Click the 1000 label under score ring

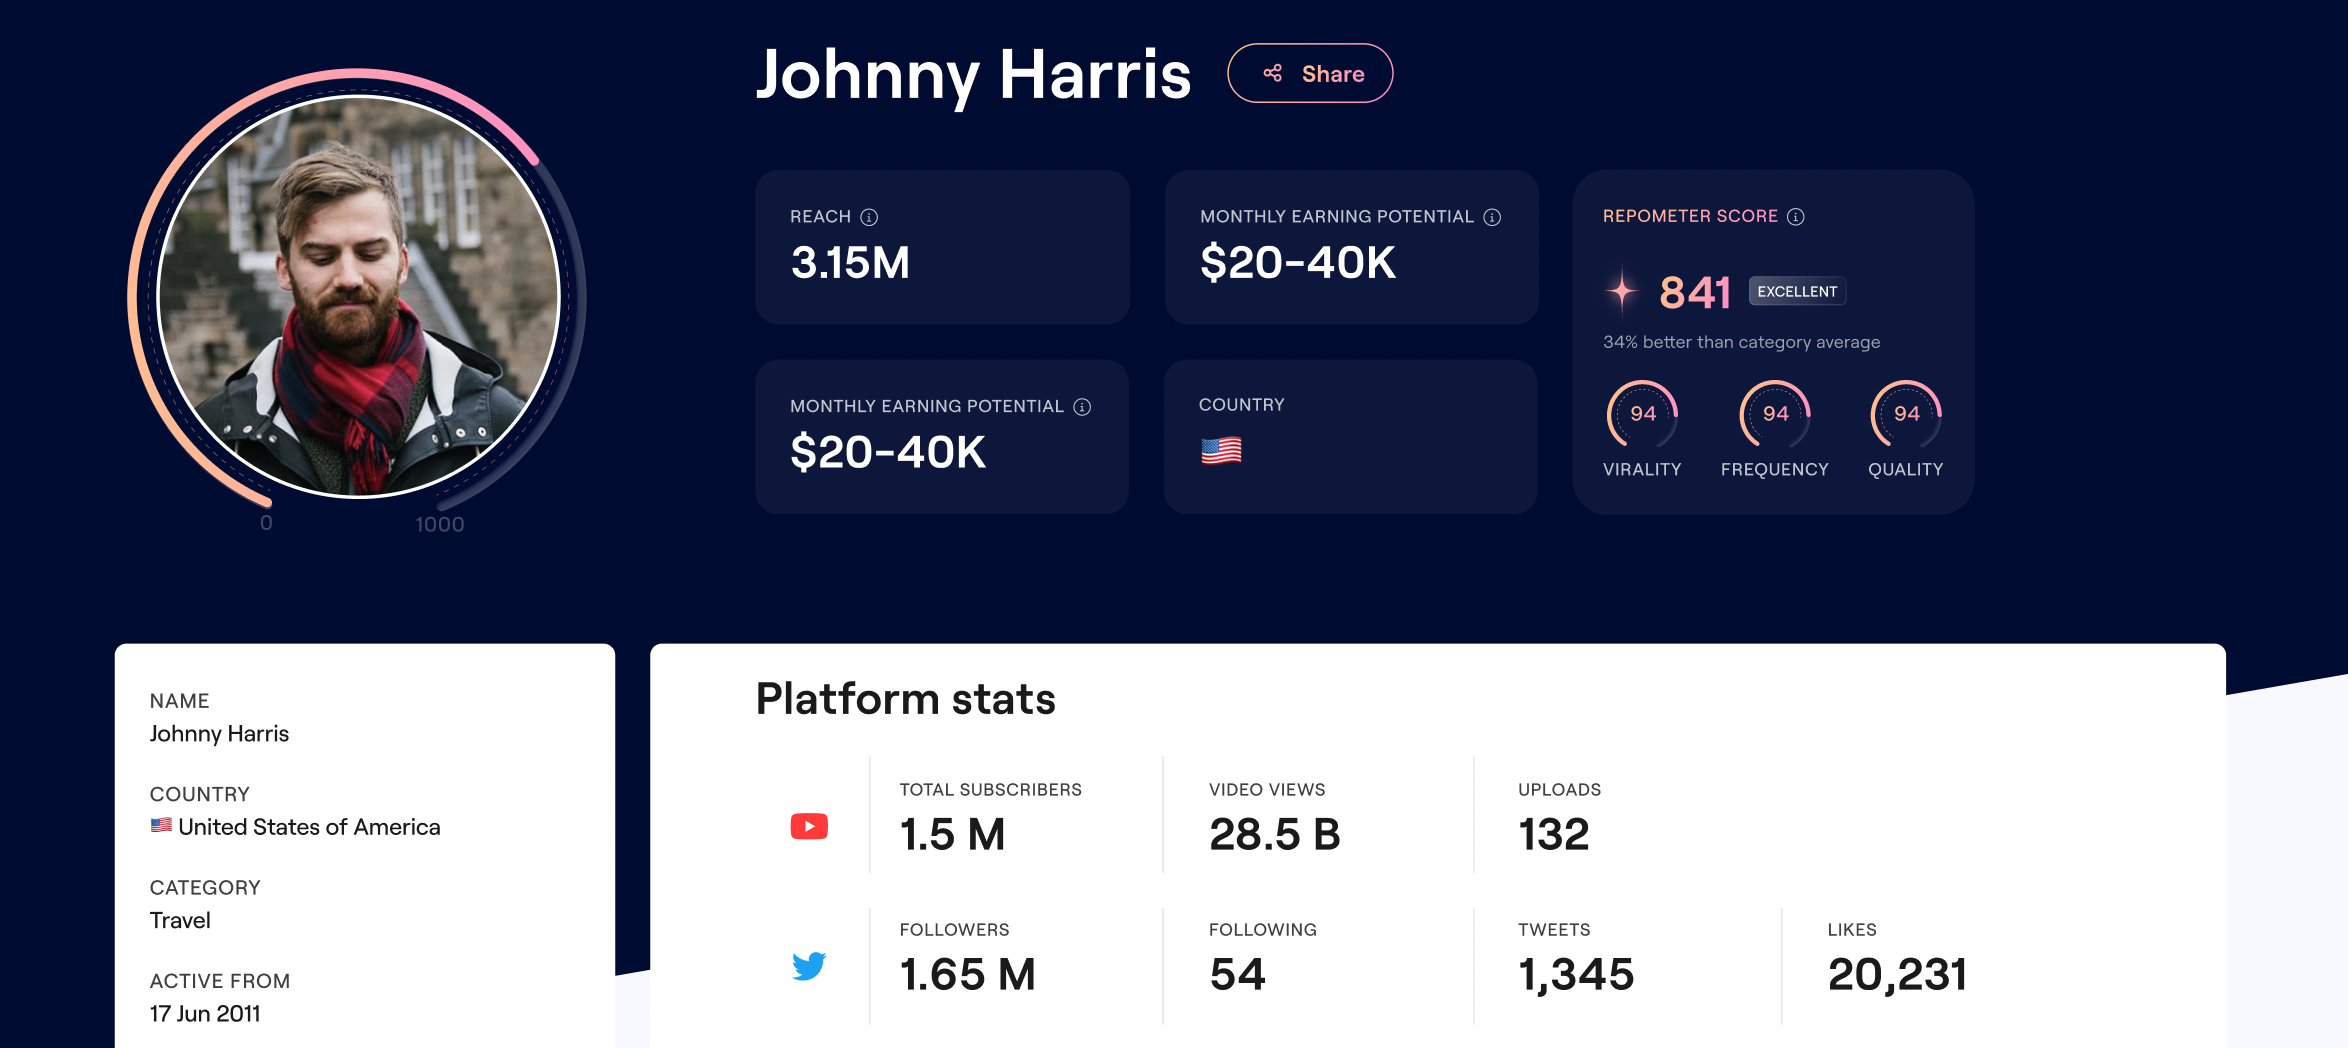click(x=440, y=524)
